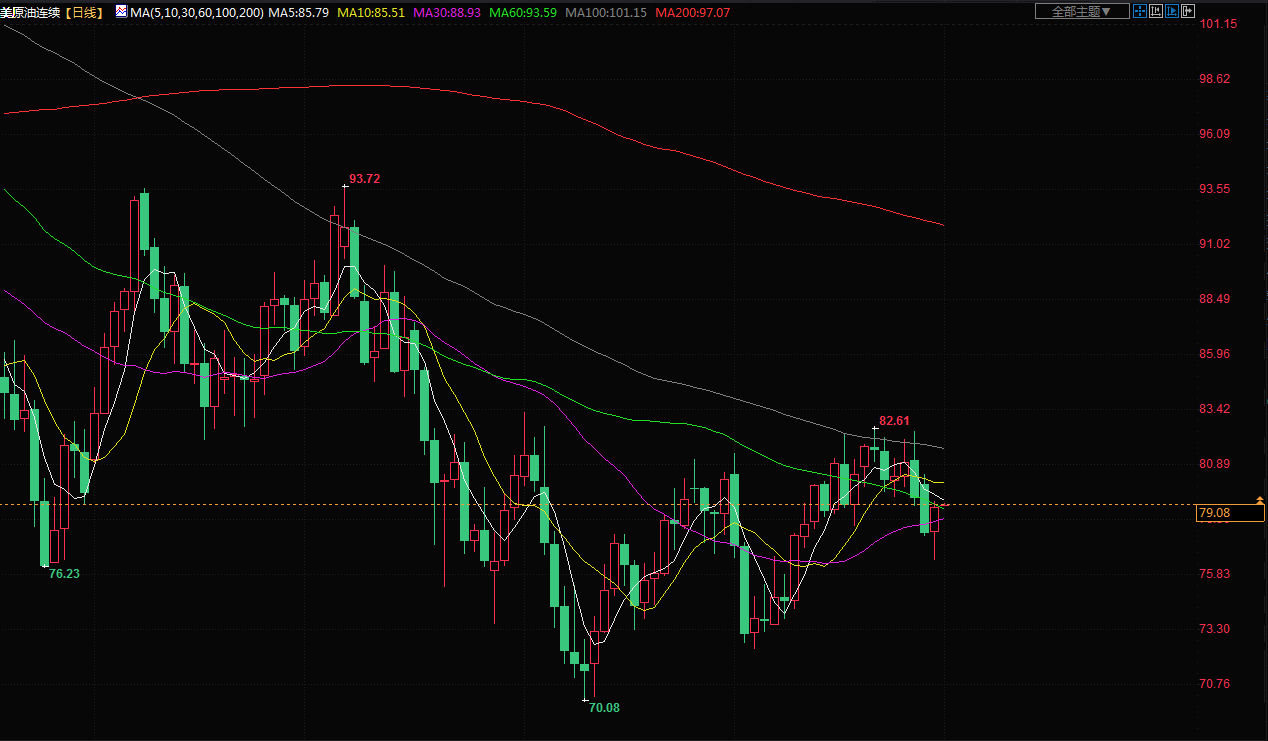Click the red MA200:97.07 legend entry
The image size is (1268, 741).
point(692,12)
